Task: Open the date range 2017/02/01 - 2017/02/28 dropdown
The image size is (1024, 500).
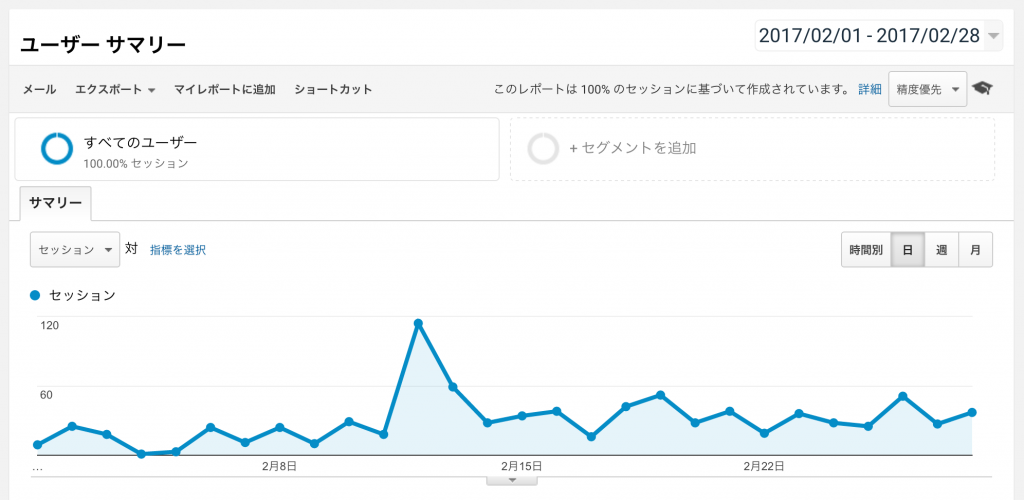Action: pos(879,35)
